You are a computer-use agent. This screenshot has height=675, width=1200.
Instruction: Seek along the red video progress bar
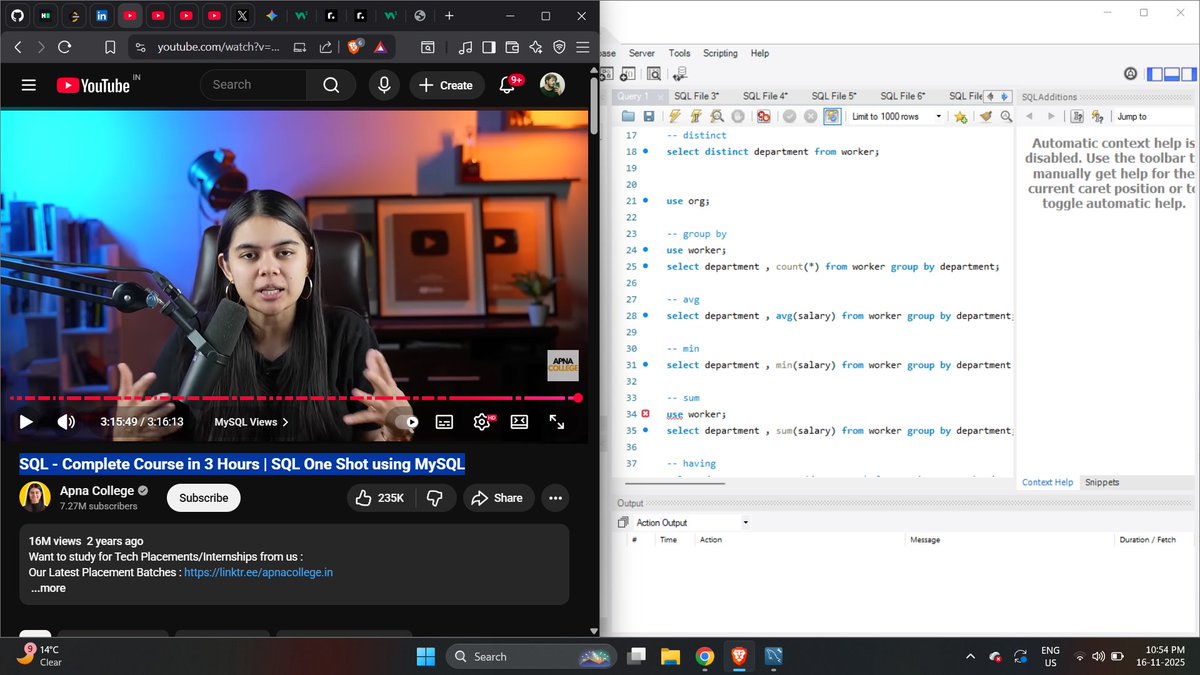click(295, 398)
